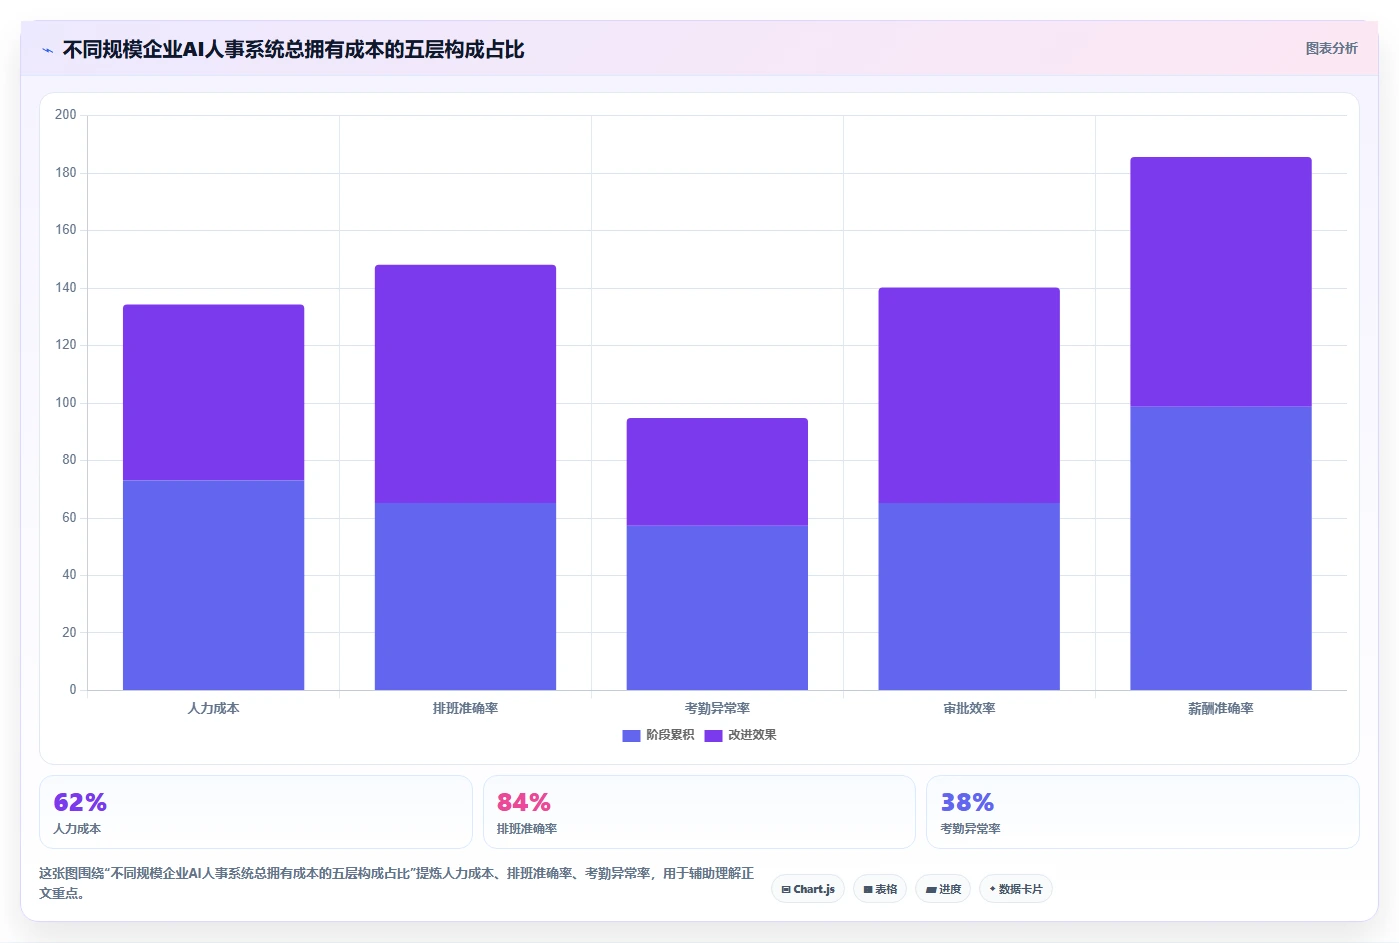
Task: Click the purple 改进效果 bar for 审批效率
Action: [969, 395]
